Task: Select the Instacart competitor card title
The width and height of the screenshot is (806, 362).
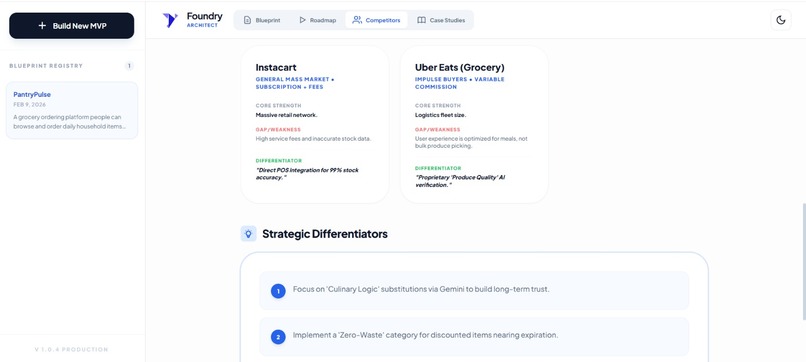Action: [x=276, y=67]
